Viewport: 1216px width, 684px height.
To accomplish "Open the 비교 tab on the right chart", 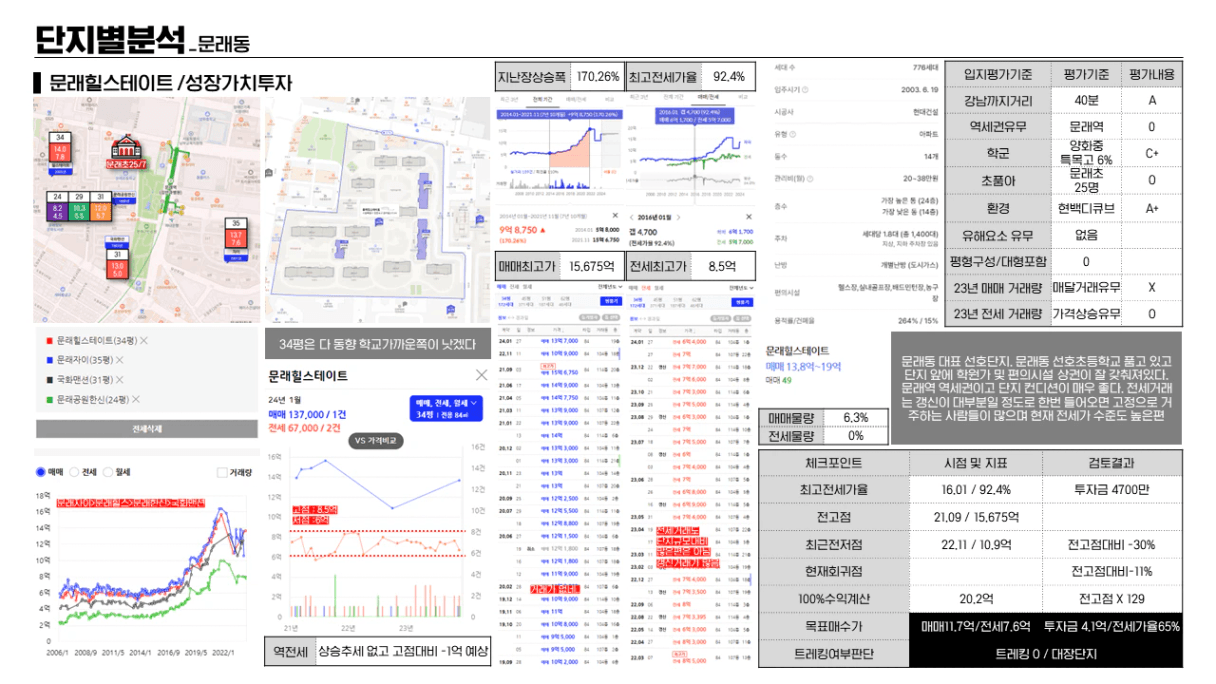I will point(743,99).
